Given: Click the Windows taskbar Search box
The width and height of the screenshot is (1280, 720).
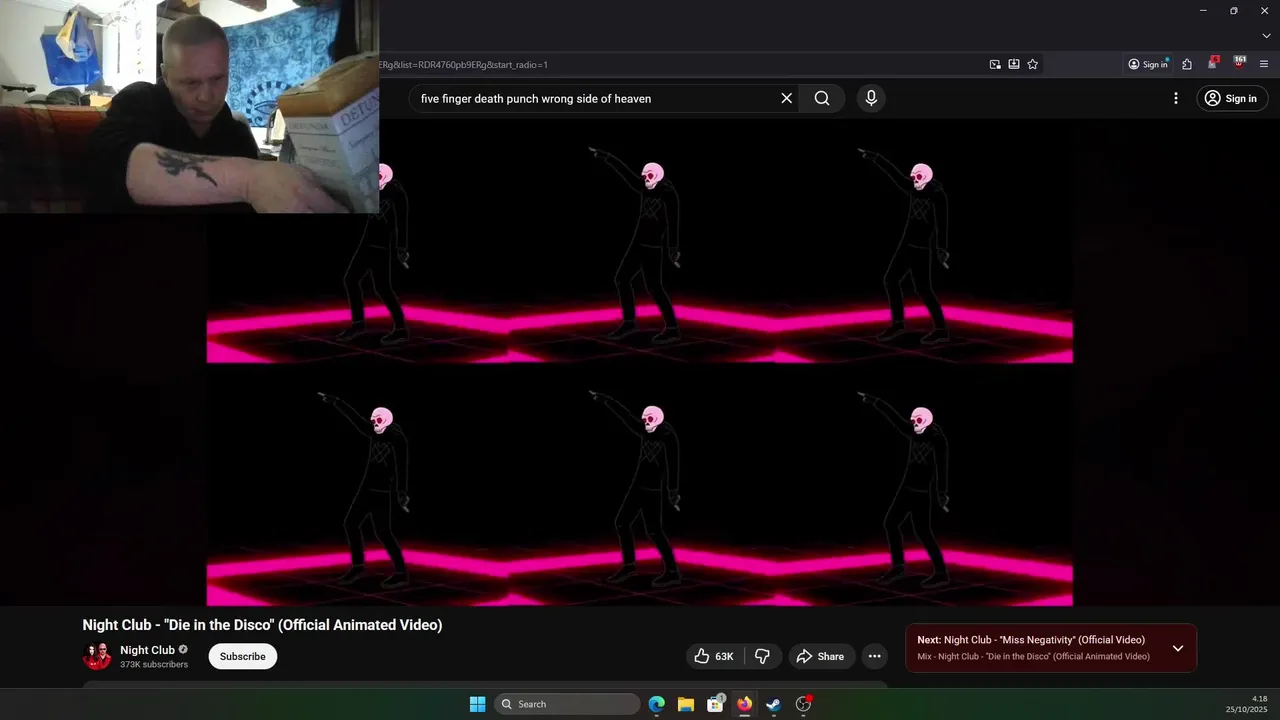Looking at the screenshot, I should coord(567,704).
